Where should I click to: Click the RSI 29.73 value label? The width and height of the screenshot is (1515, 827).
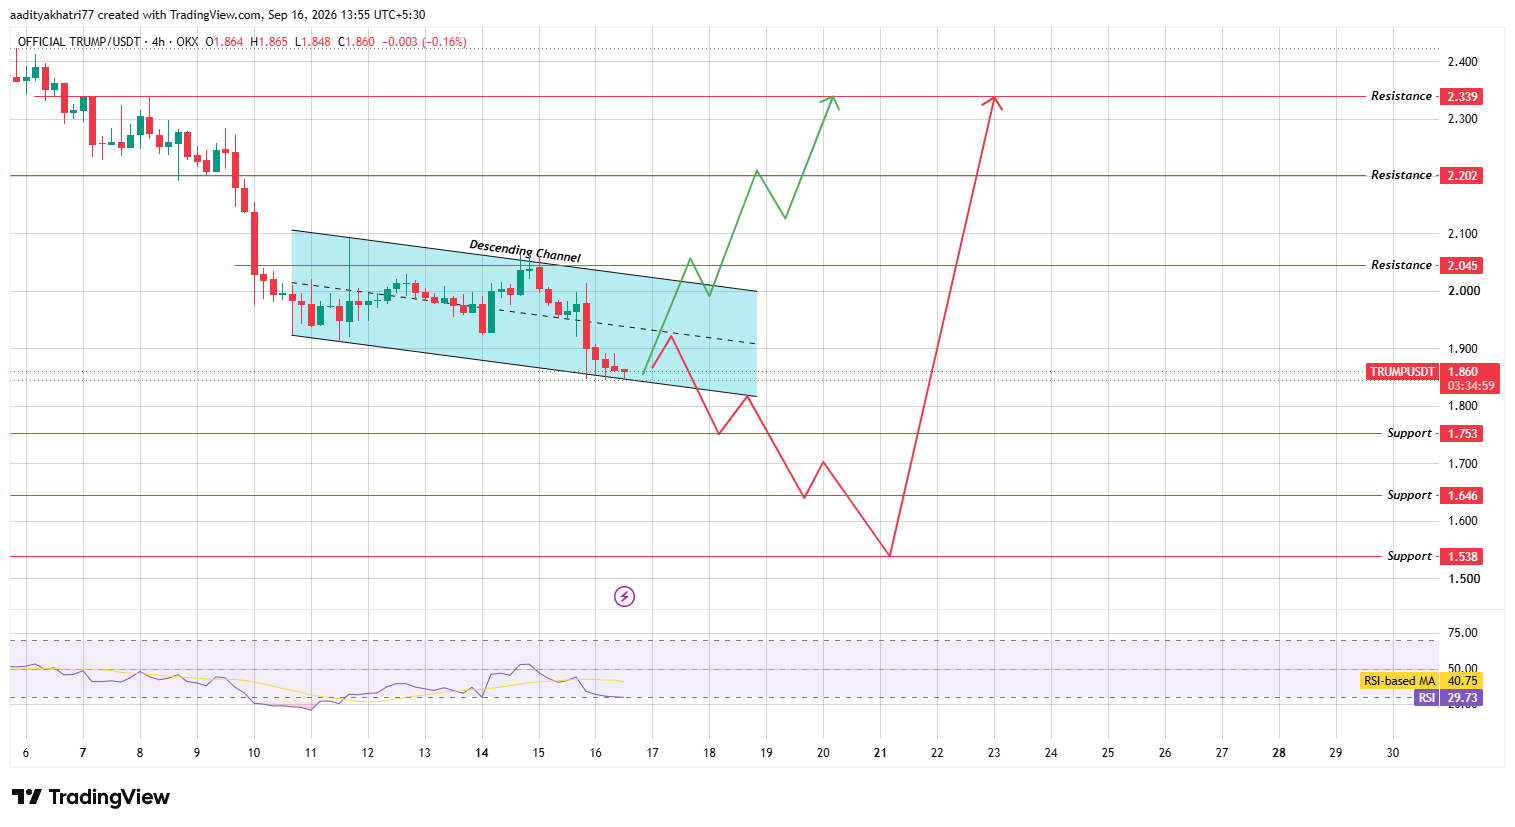tap(1448, 698)
